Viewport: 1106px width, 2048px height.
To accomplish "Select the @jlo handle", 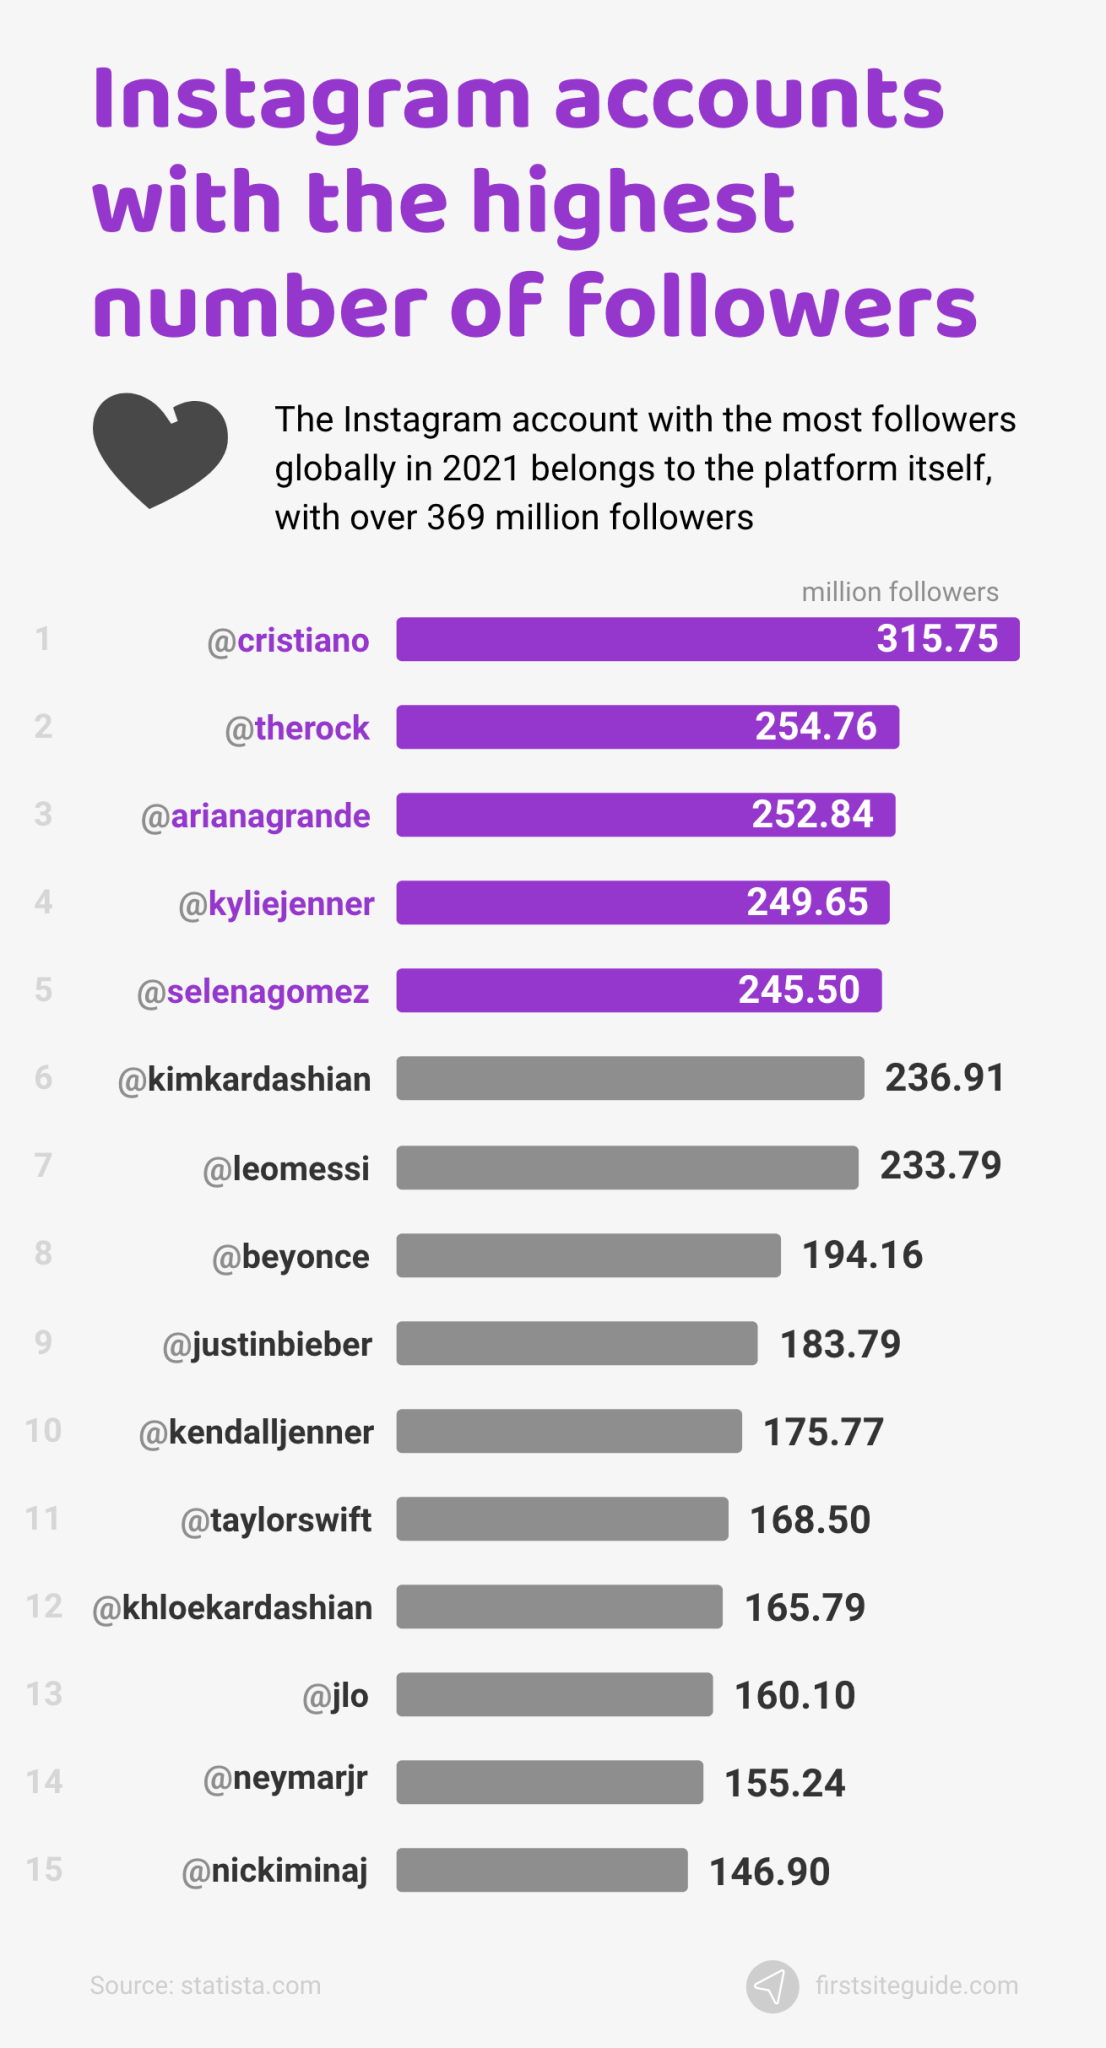I will pos(335,1696).
